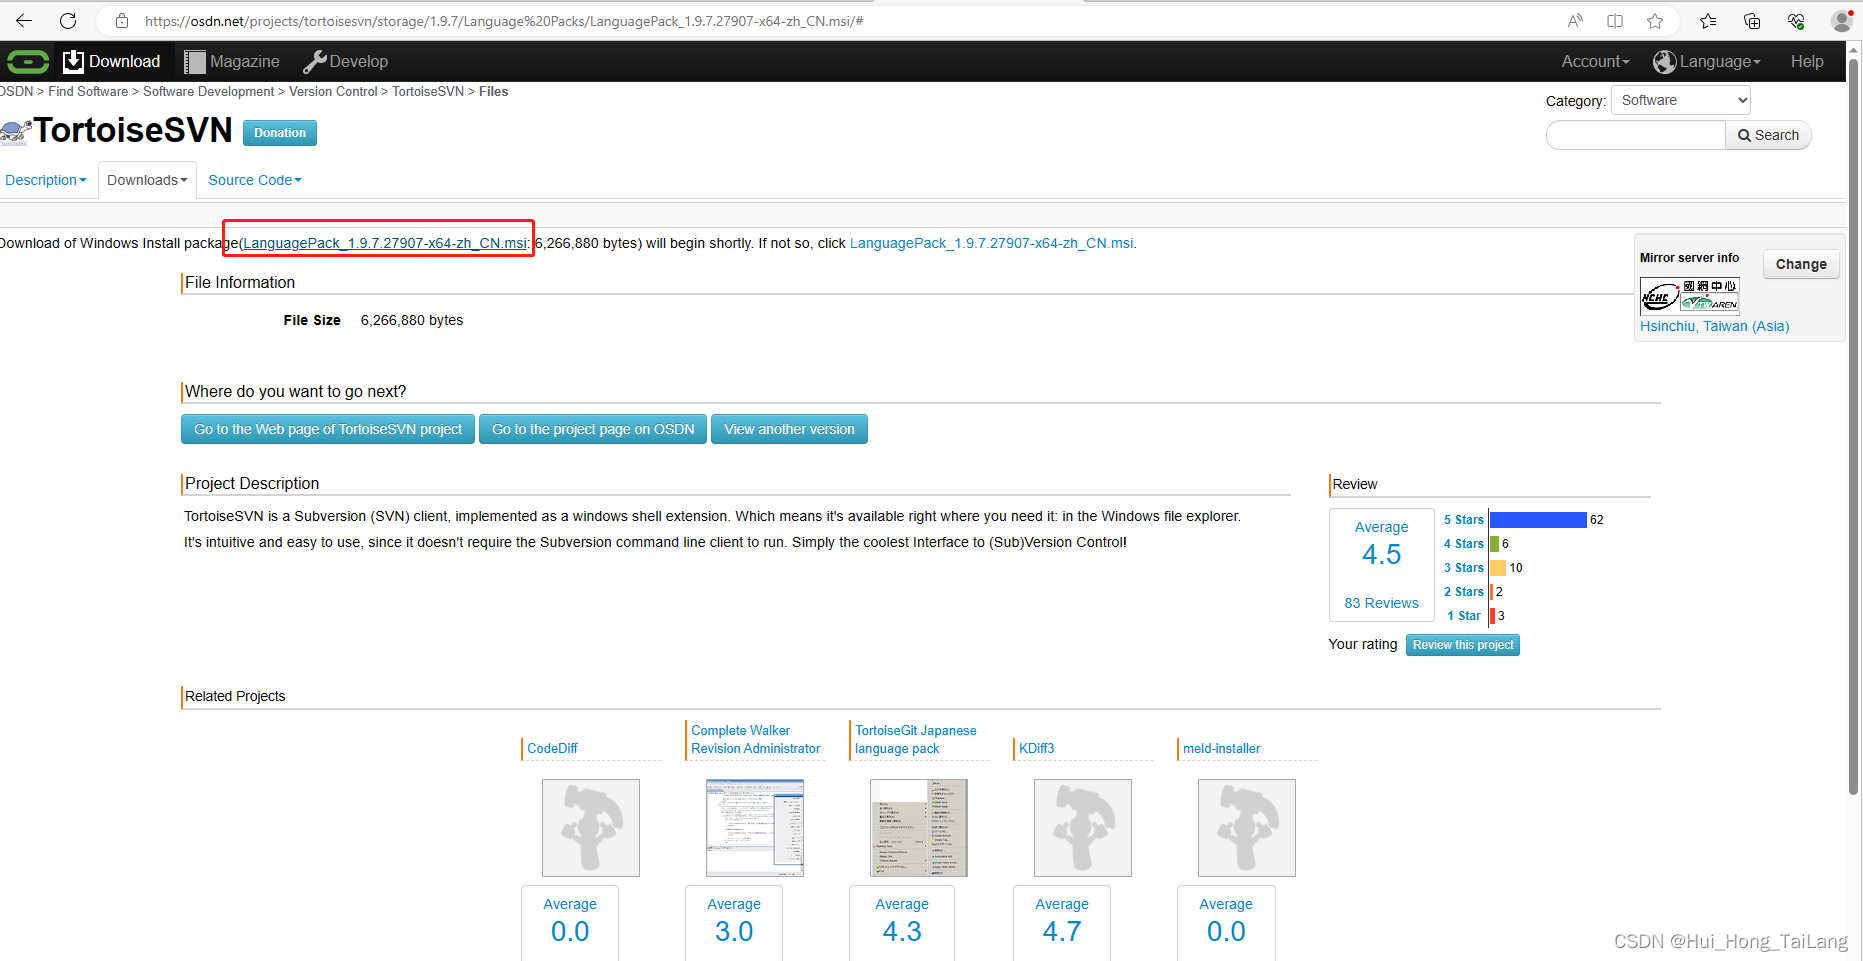This screenshot has width=1863, height=961.
Task: Open the Category Software combo box
Action: click(1681, 100)
